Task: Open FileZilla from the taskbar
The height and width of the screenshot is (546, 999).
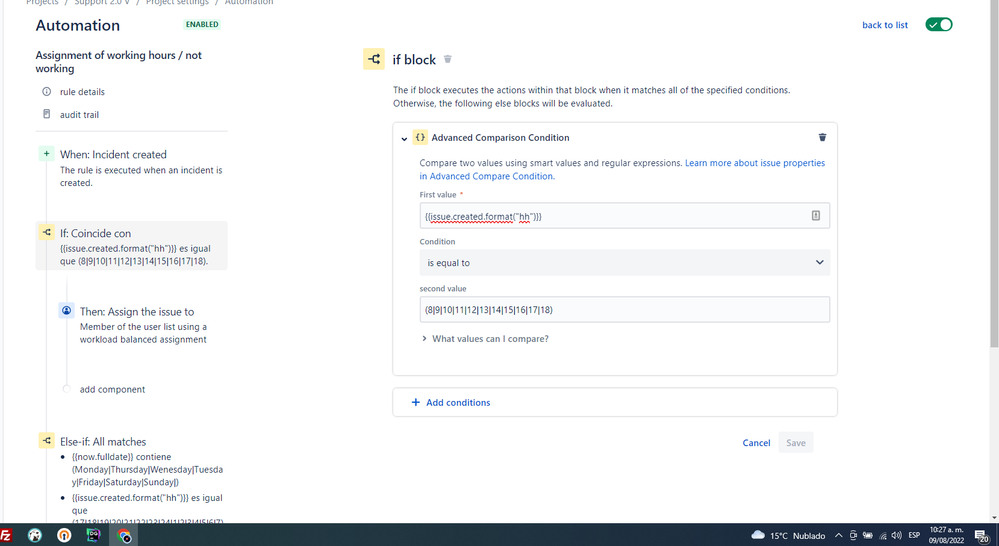Action: (6, 535)
